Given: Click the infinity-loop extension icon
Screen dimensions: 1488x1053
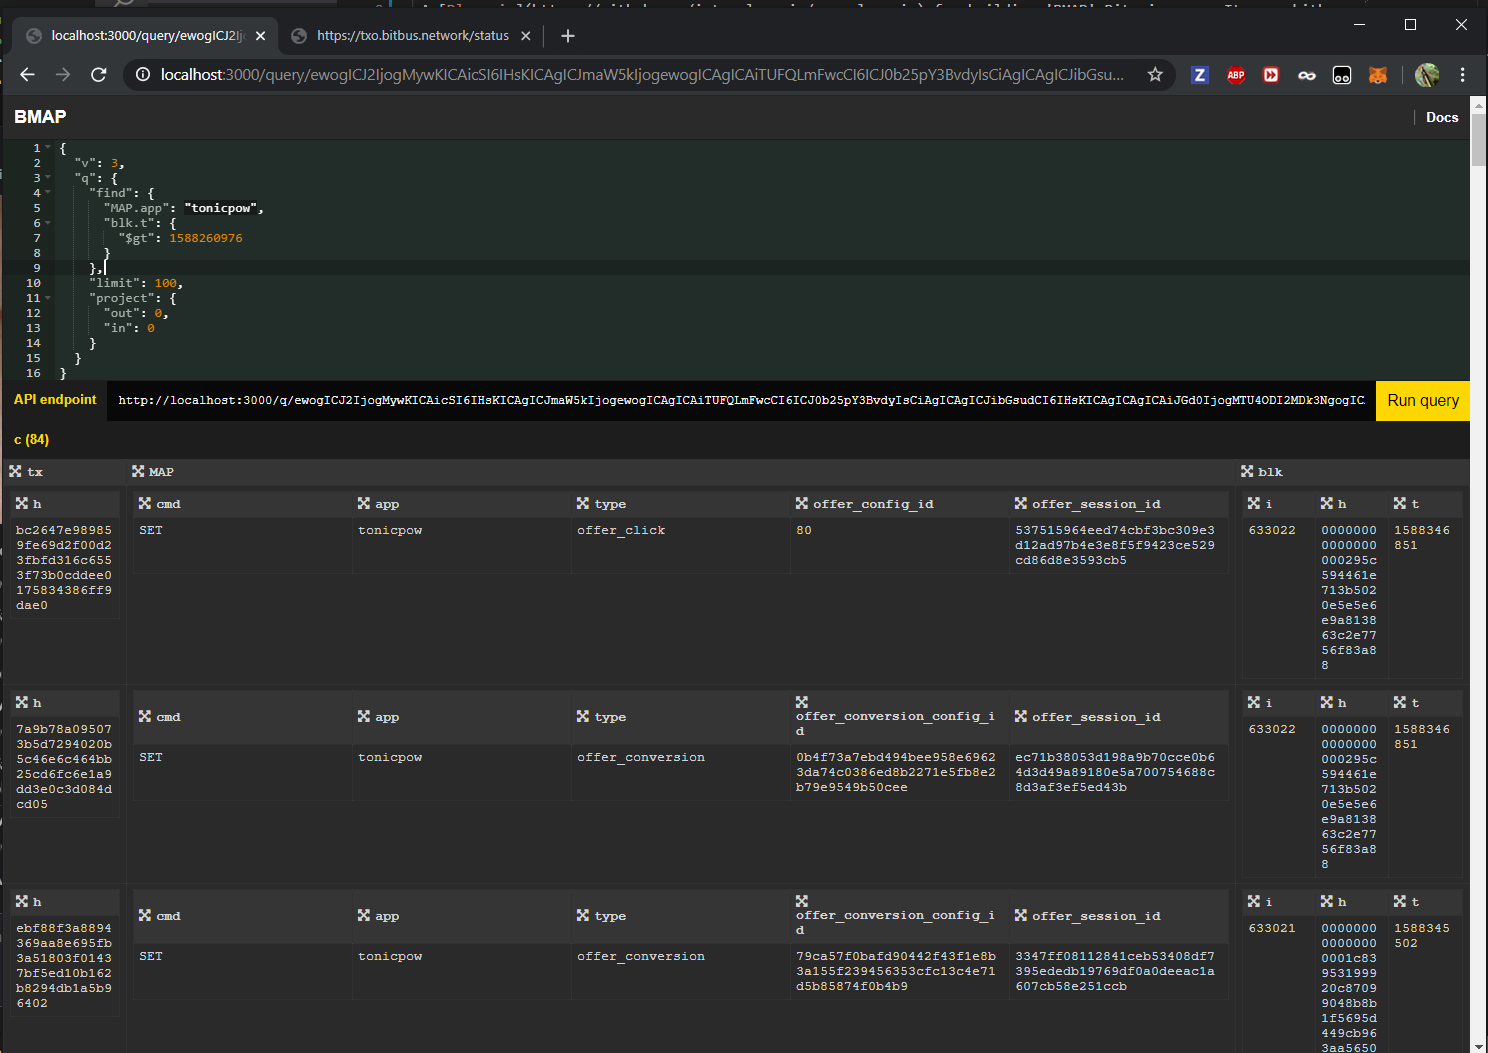Looking at the screenshot, I should point(1307,75).
